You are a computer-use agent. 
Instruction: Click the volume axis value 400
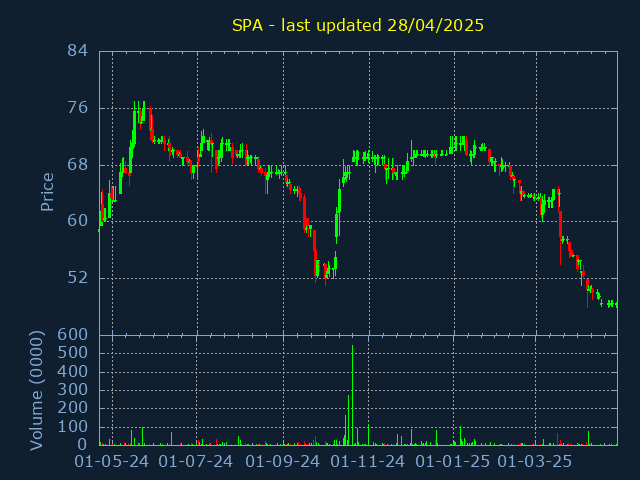tap(73, 372)
